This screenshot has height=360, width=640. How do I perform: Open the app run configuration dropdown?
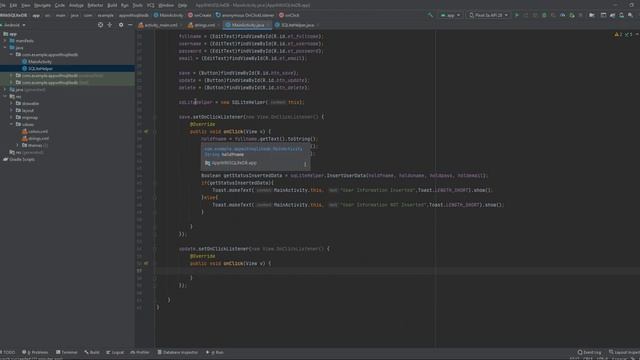pyautogui.click(x=450, y=15)
